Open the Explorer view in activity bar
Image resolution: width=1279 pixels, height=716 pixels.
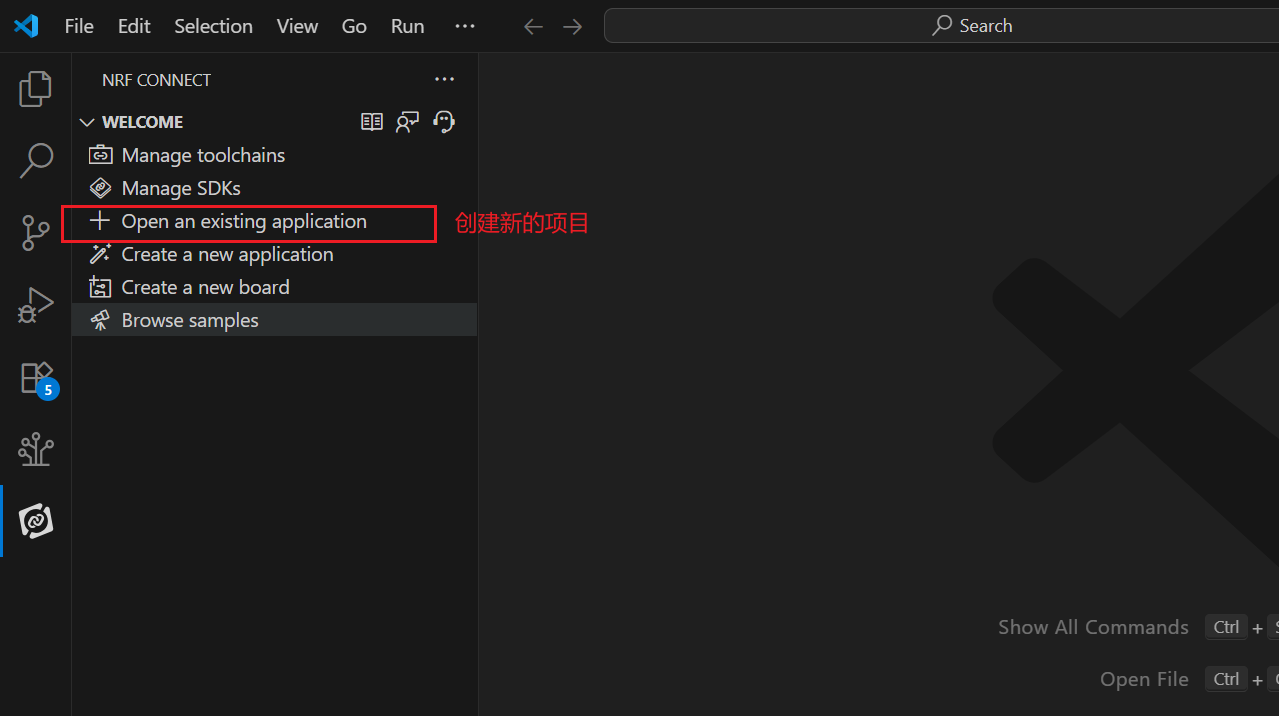(x=36, y=89)
